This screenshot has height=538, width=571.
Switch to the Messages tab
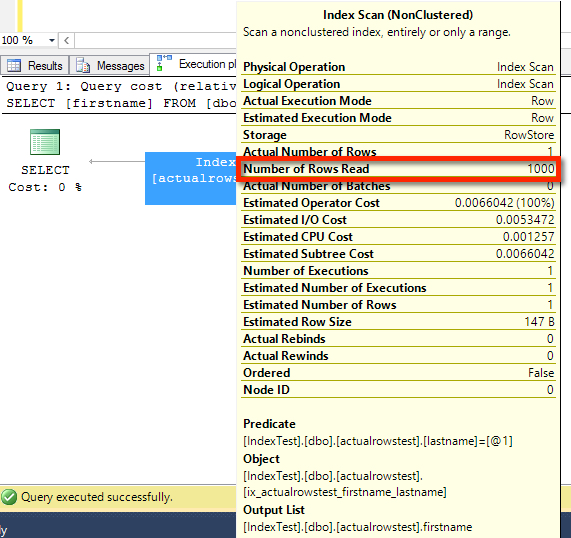[110, 66]
